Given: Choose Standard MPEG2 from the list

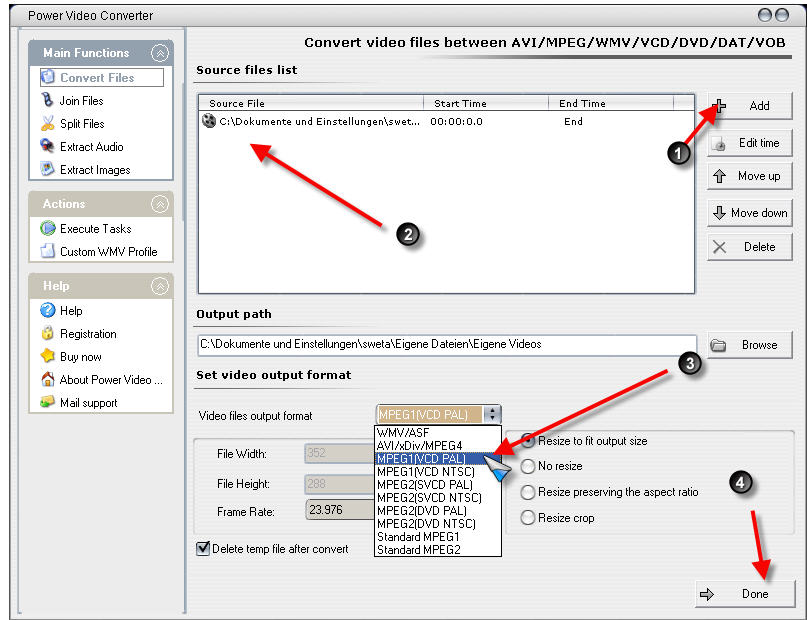Looking at the screenshot, I should click(x=437, y=550).
